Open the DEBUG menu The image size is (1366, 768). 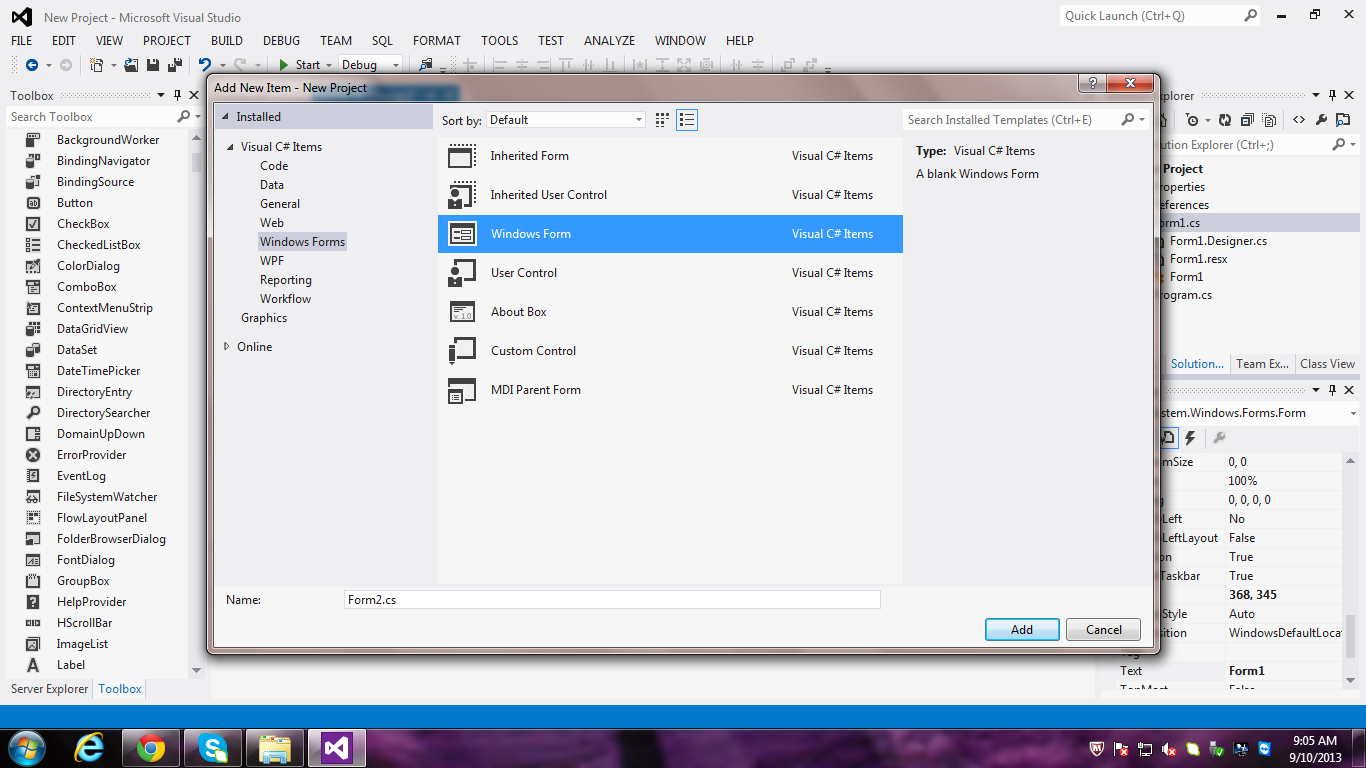pyautogui.click(x=281, y=41)
